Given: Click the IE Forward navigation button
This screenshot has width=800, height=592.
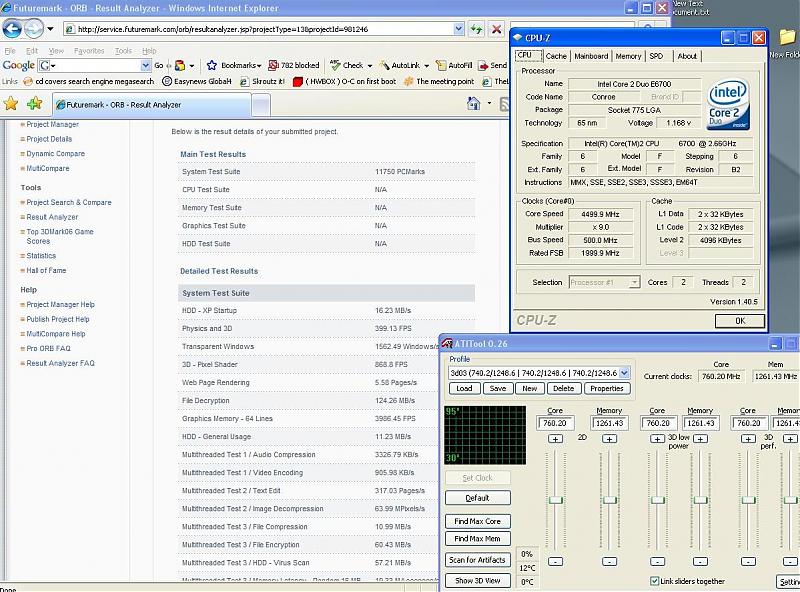Looking at the screenshot, I should click(34, 29).
